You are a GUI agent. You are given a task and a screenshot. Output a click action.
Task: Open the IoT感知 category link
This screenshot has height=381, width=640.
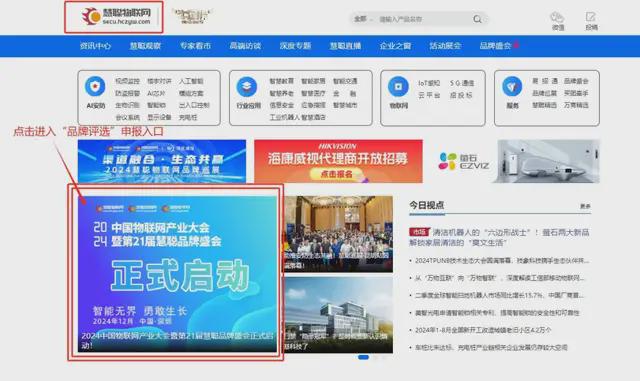pos(429,83)
